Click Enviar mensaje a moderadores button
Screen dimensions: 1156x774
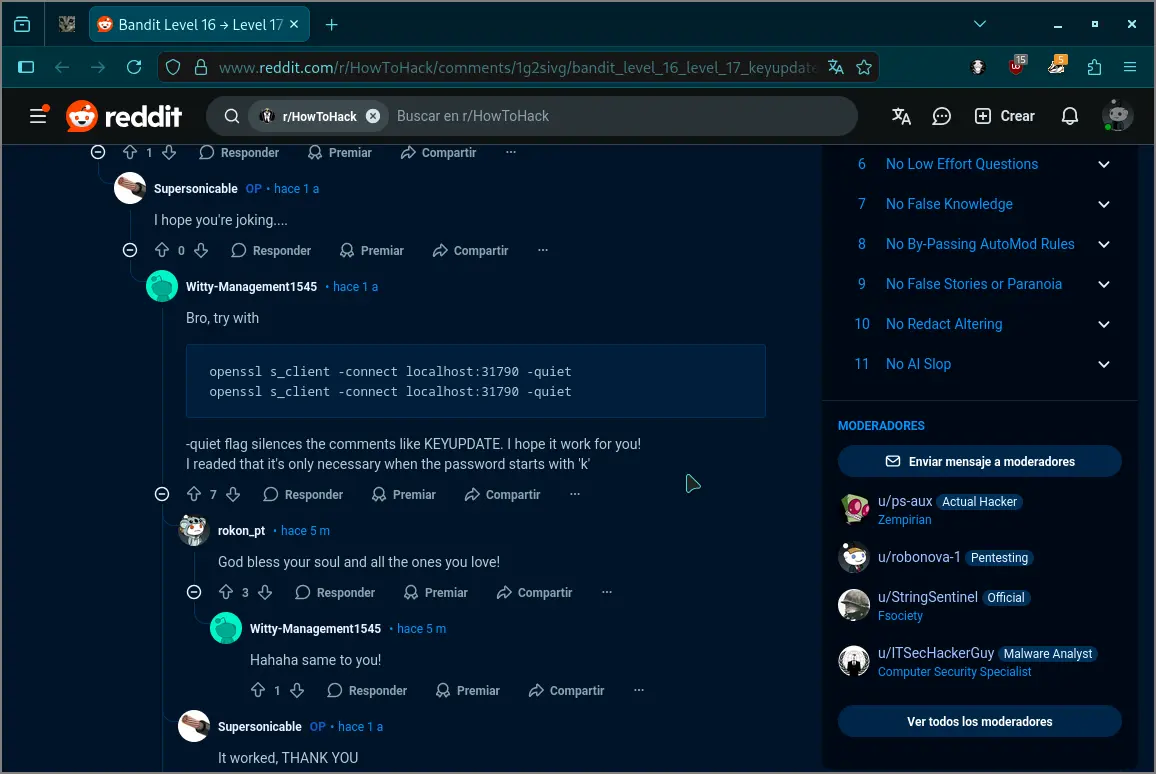point(979,461)
